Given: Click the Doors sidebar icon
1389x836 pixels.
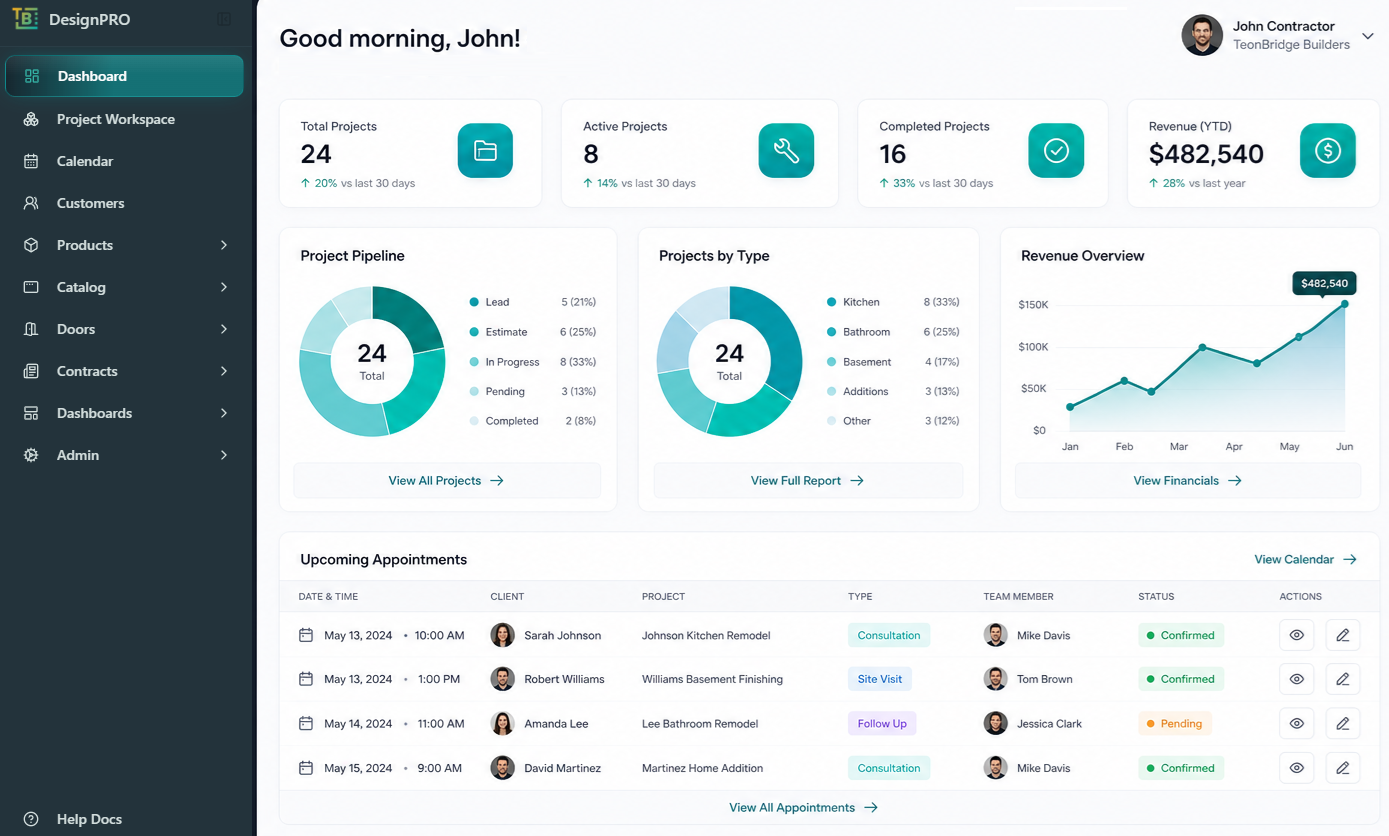Looking at the screenshot, I should click(31, 329).
